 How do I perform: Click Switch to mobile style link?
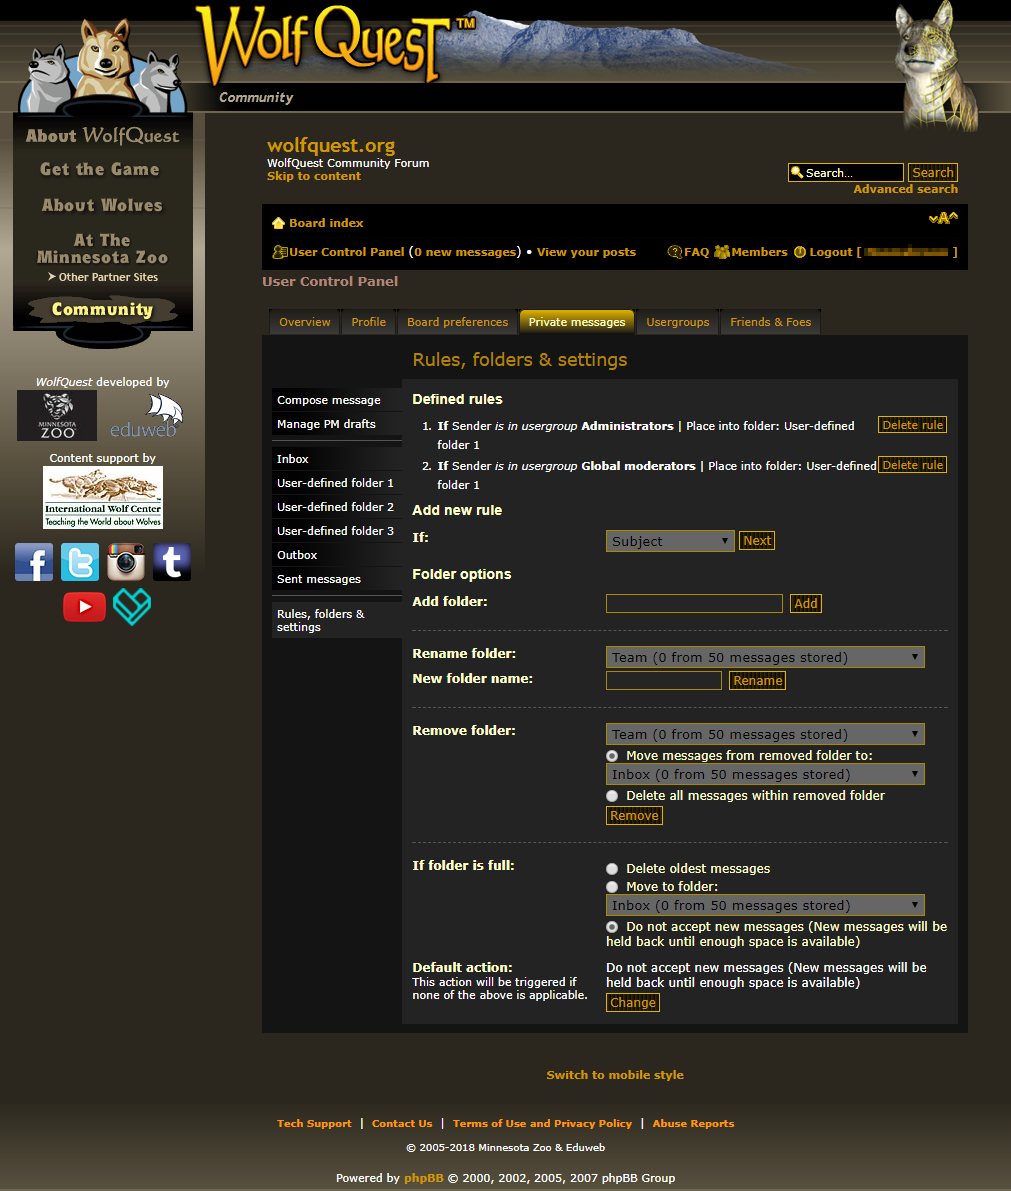[615, 1075]
